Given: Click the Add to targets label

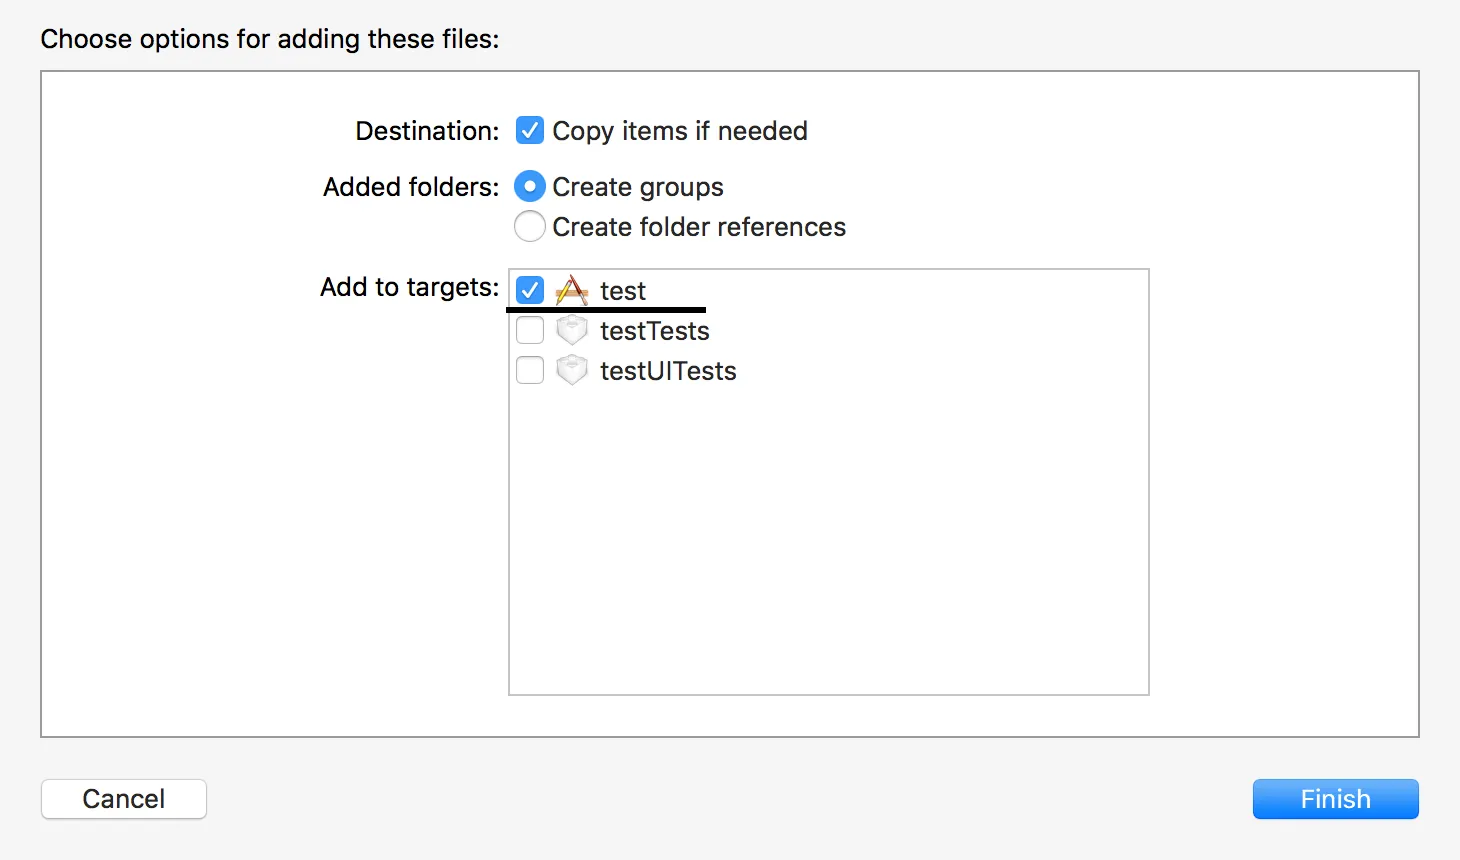Looking at the screenshot, I should (409, 287).
